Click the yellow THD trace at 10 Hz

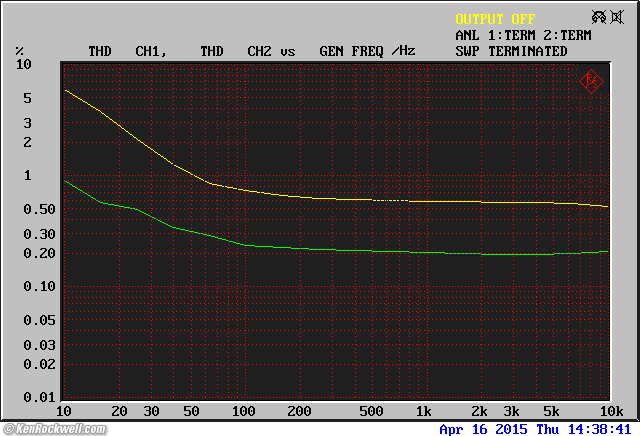[x=65, y=90]
